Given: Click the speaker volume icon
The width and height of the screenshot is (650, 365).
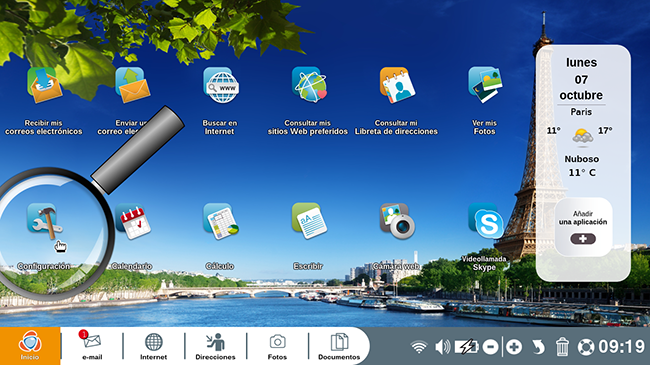Looking at the screenshot, I should pos(443,347).
